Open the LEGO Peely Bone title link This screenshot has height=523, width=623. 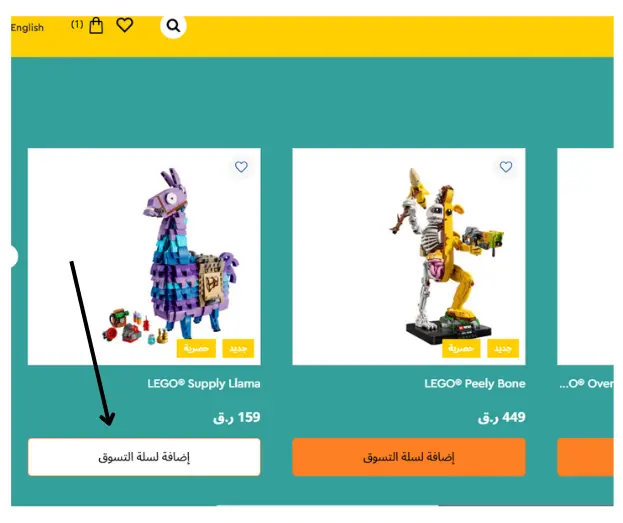pyautogui.click(x=475, y=384)
